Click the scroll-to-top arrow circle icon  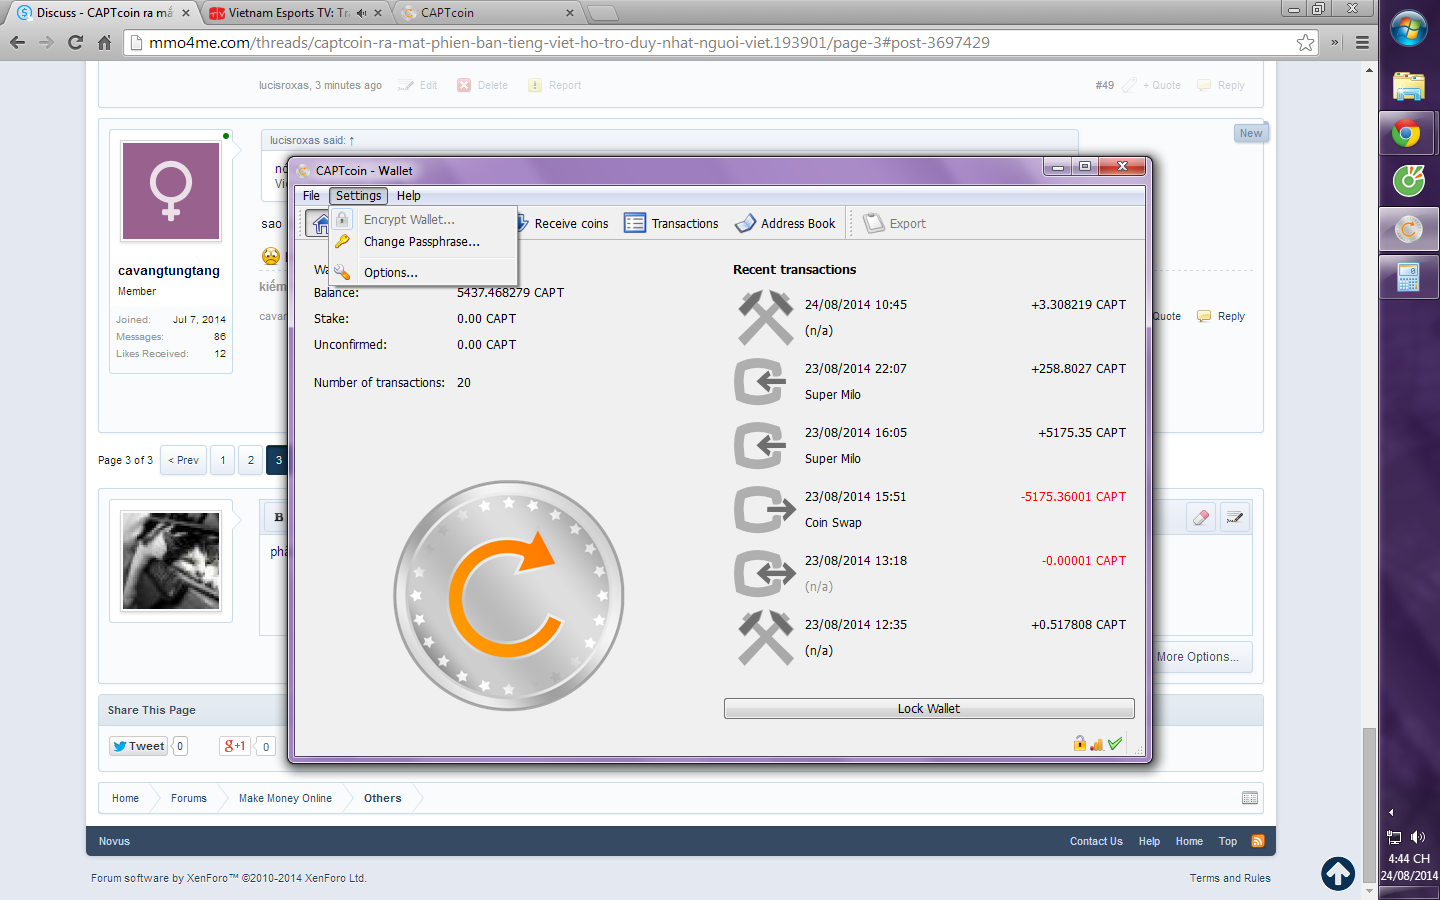(1338, 874)
